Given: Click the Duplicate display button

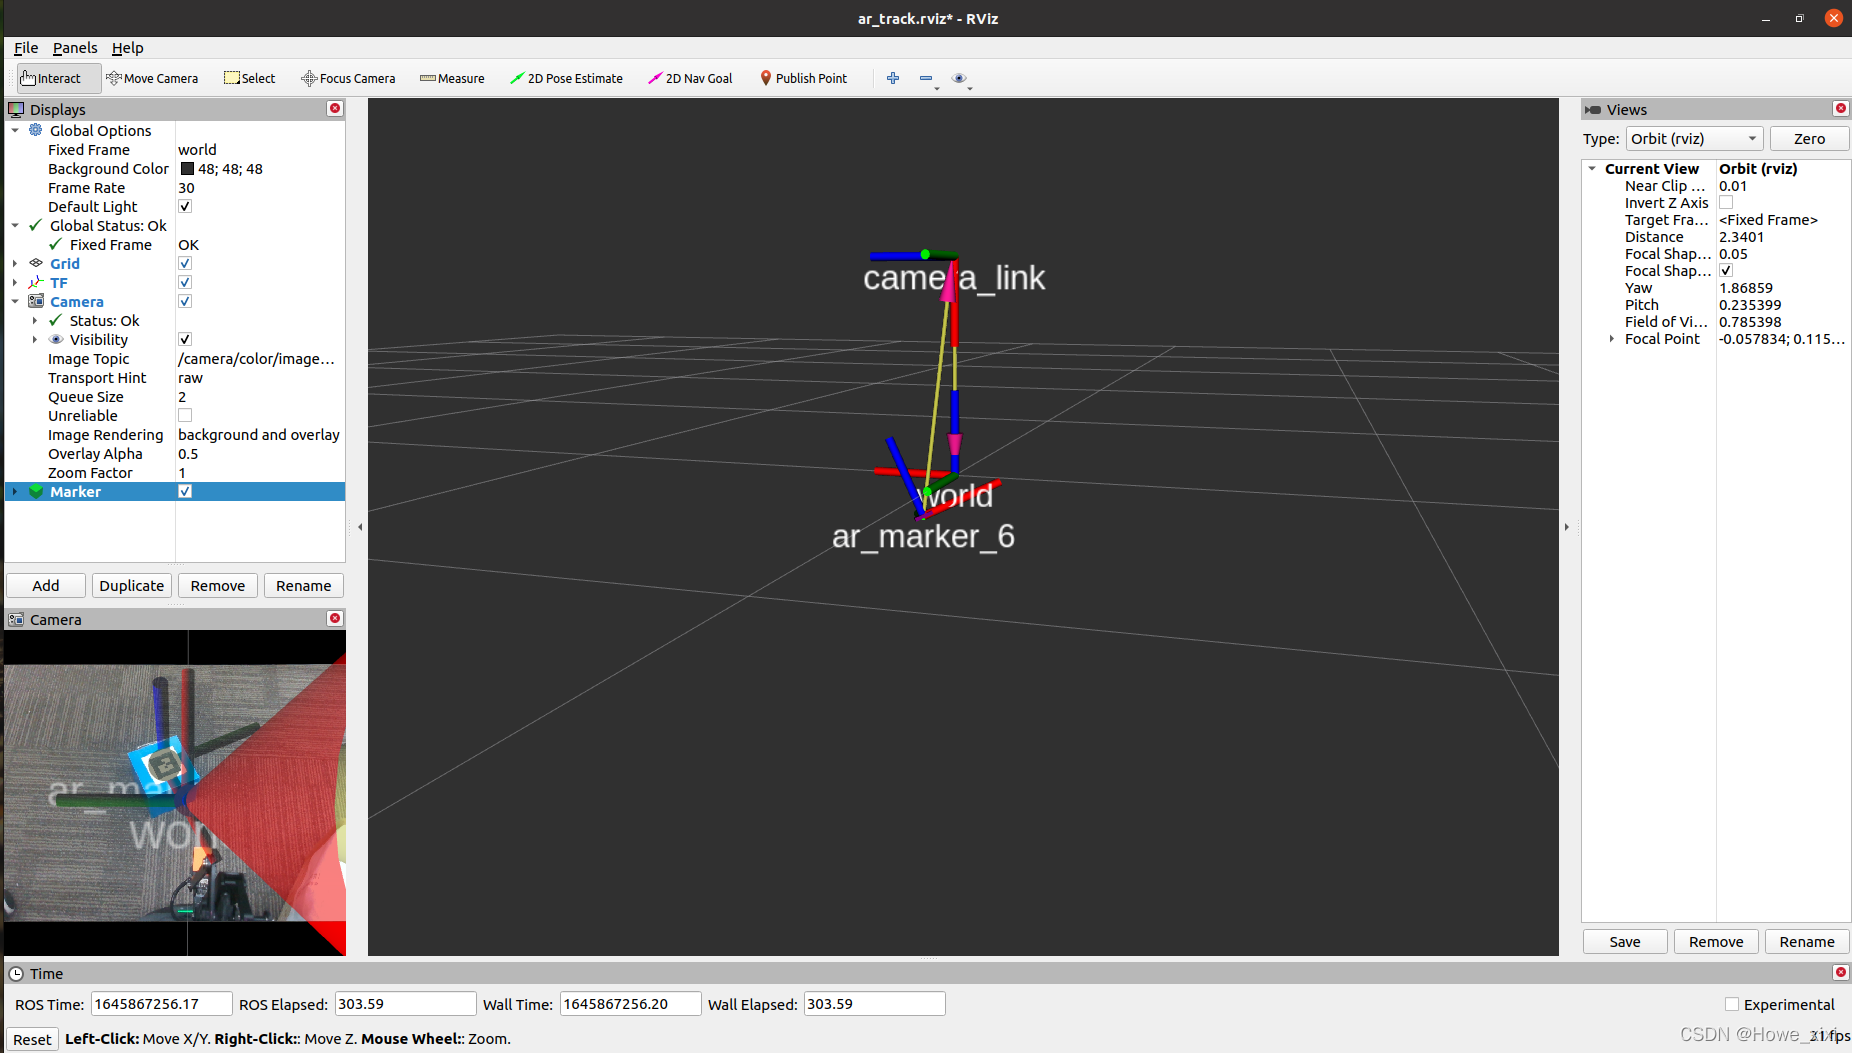Looking at the screenshot, I should coord(132,585).
